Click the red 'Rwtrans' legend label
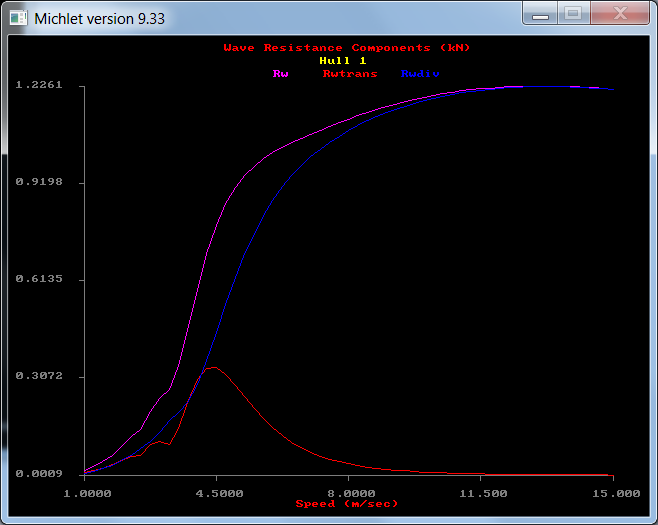658x525 pixels. (350, 73)
